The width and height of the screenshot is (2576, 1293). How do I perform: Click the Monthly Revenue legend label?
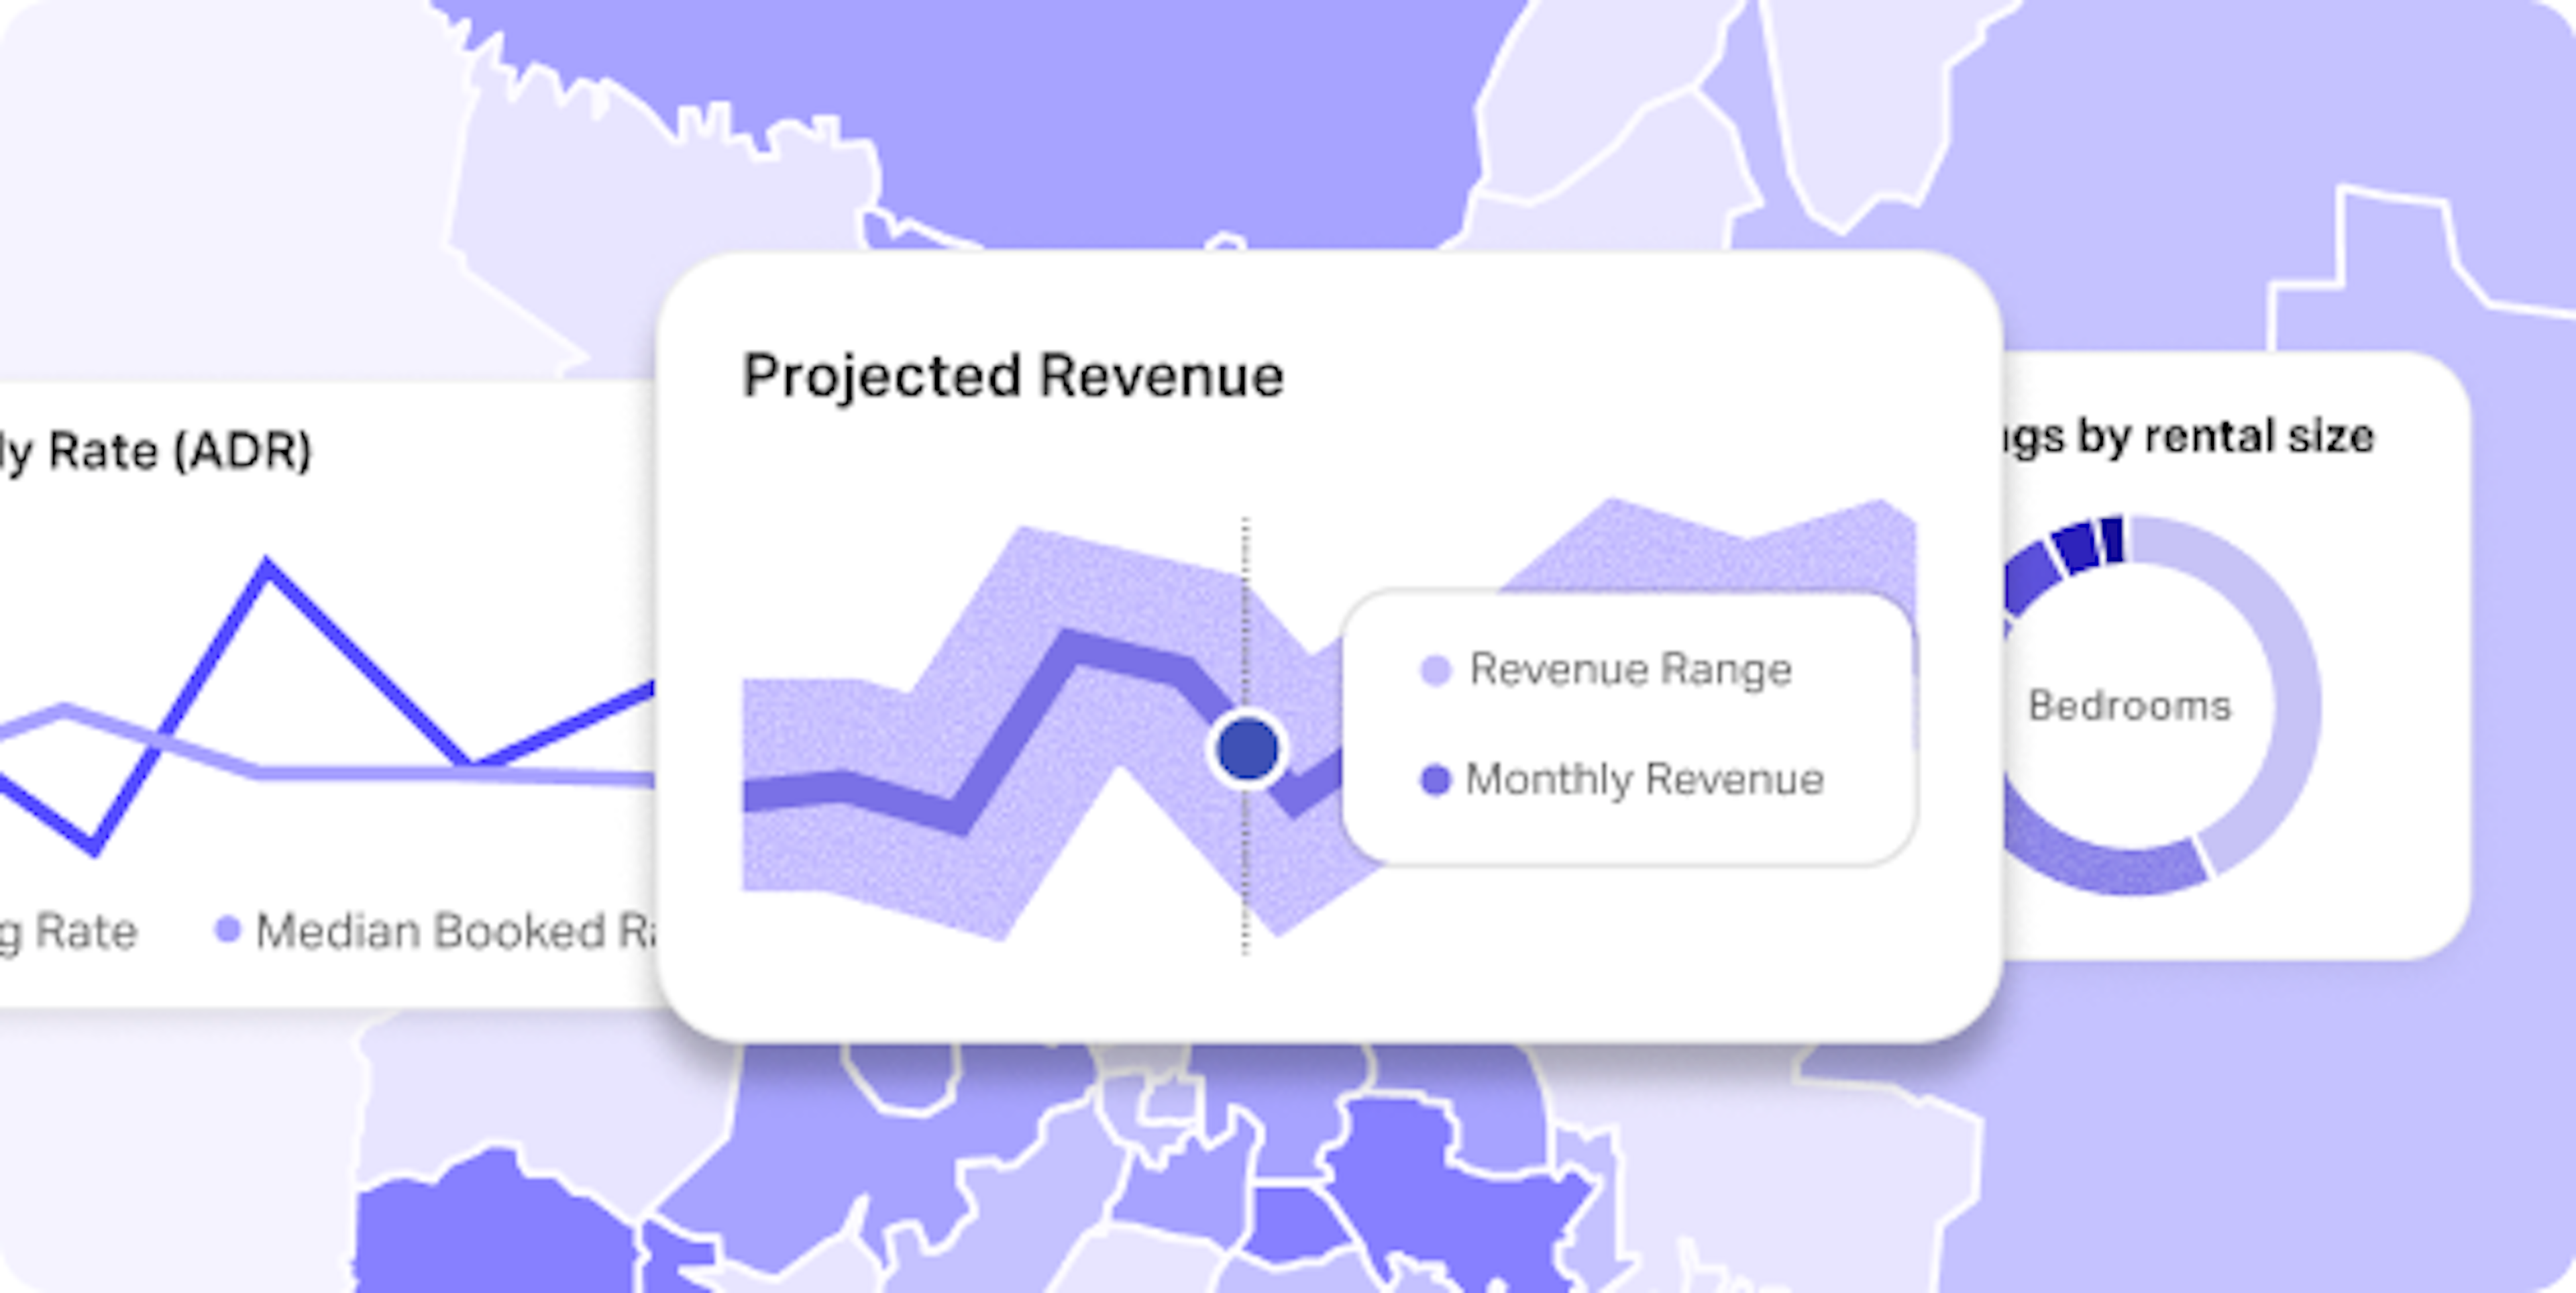(1645, 780)
